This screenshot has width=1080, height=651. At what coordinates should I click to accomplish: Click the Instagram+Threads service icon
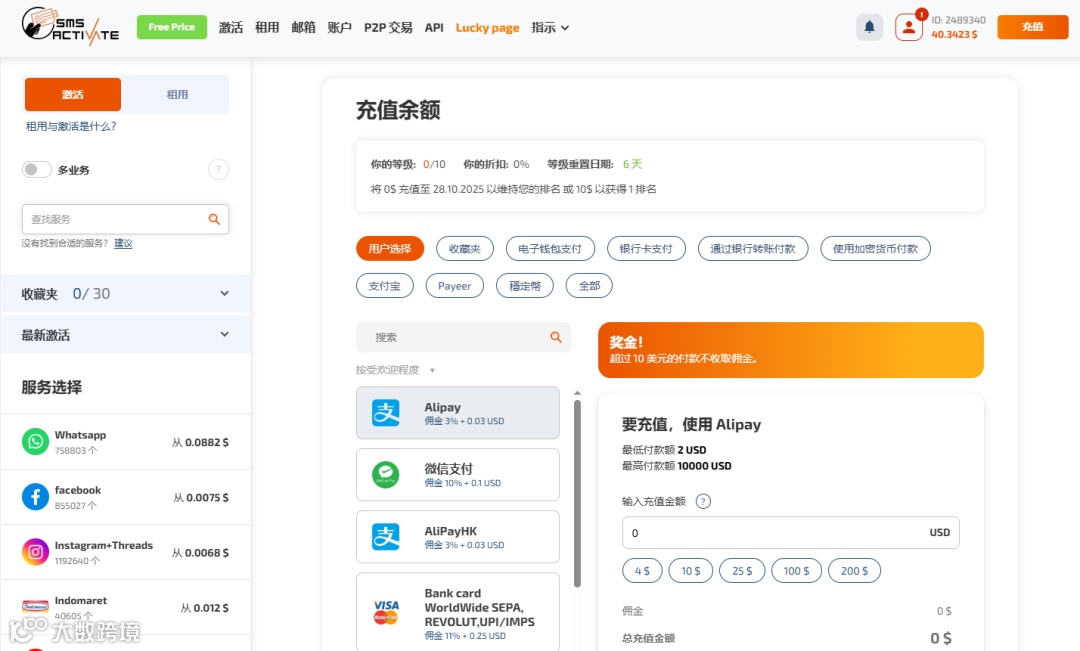35,552
